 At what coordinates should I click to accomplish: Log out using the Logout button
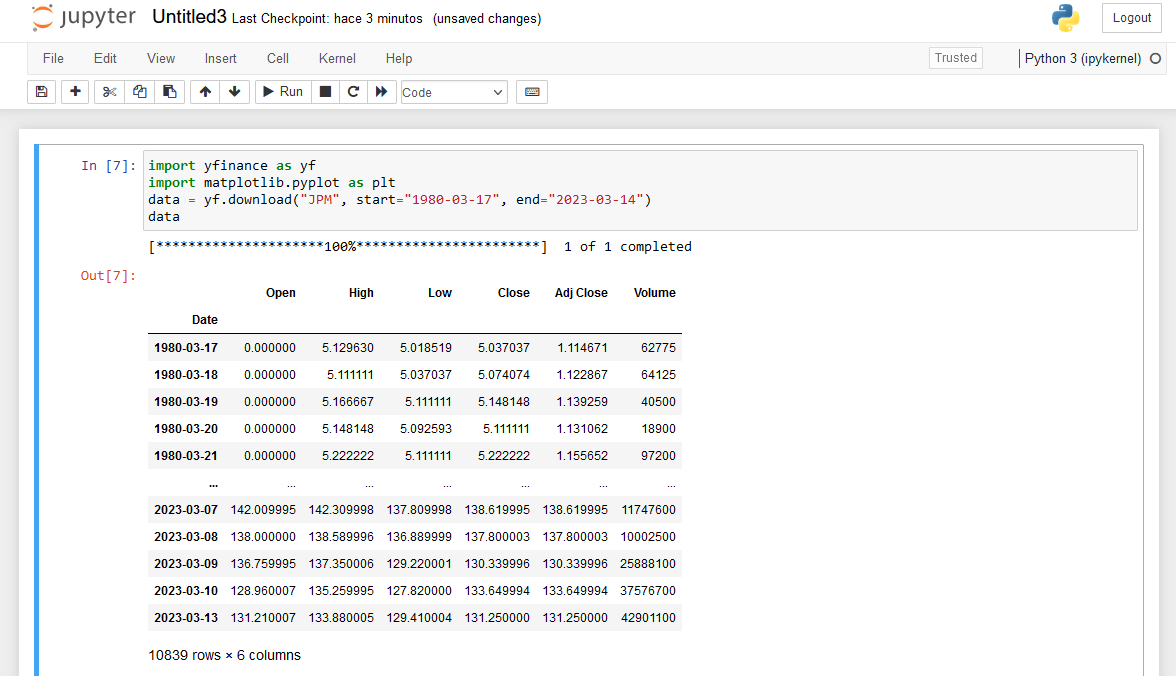point(1131,17)
